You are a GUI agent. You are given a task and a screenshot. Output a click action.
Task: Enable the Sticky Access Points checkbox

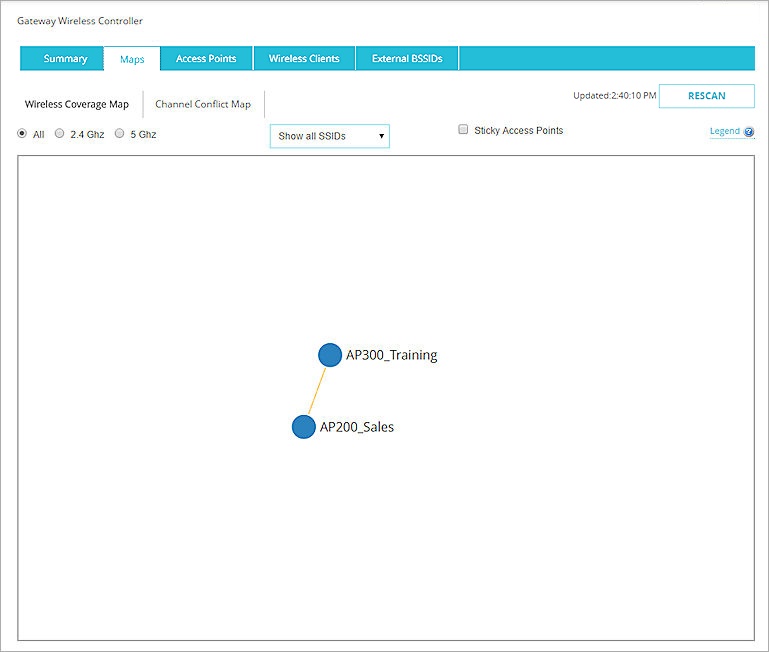tap(463, 130)
